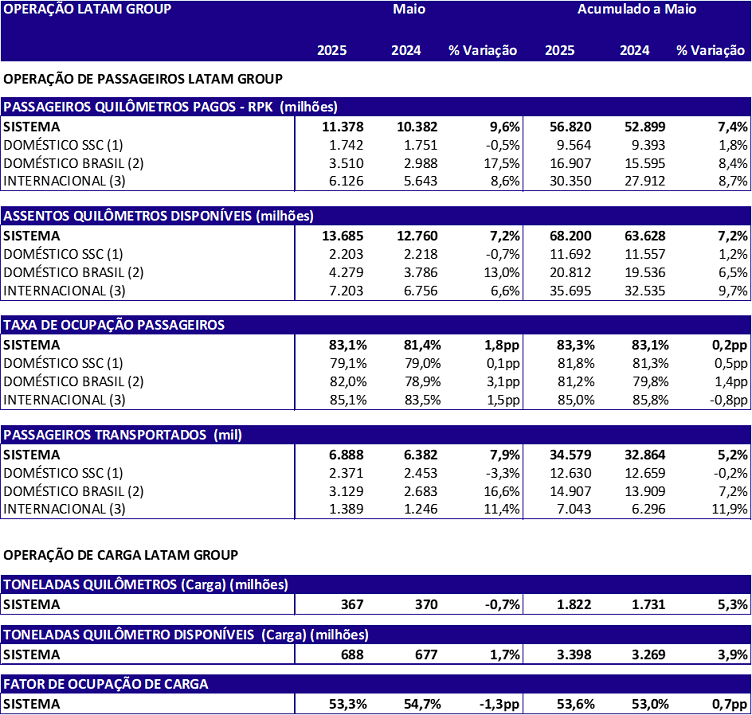This screenshot has width=752, height=715.
Task: Click passengers Doméstico Brasil accumulated 14.907
Action: pos(570,492)
